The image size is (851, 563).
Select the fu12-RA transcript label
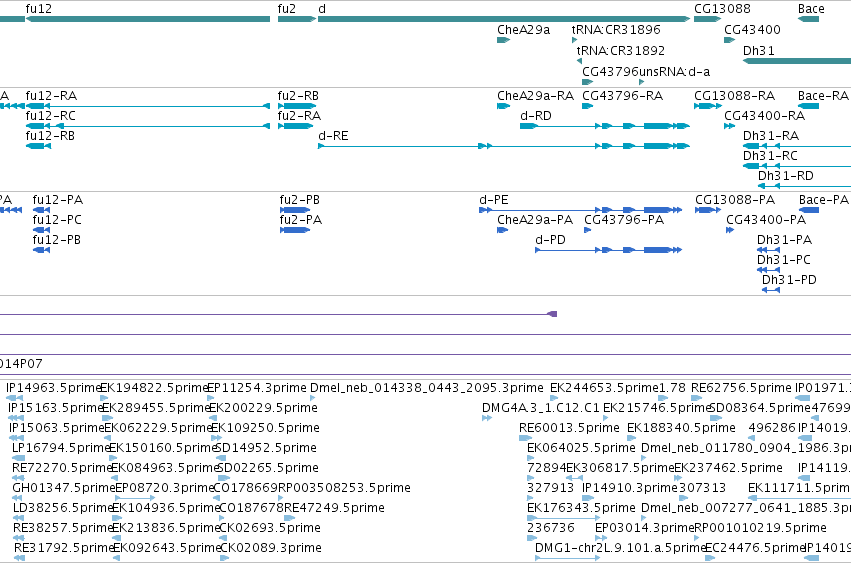[51, 96]
